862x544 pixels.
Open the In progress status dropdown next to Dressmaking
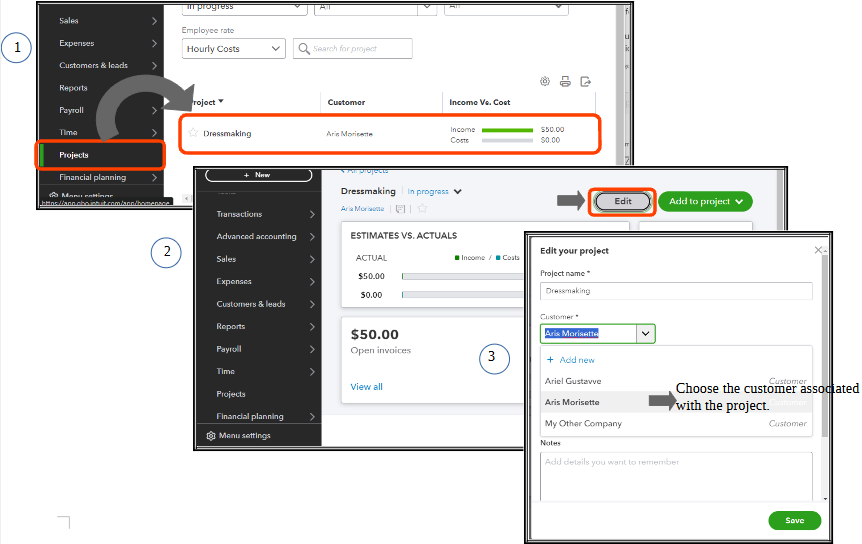click(434, 191)
